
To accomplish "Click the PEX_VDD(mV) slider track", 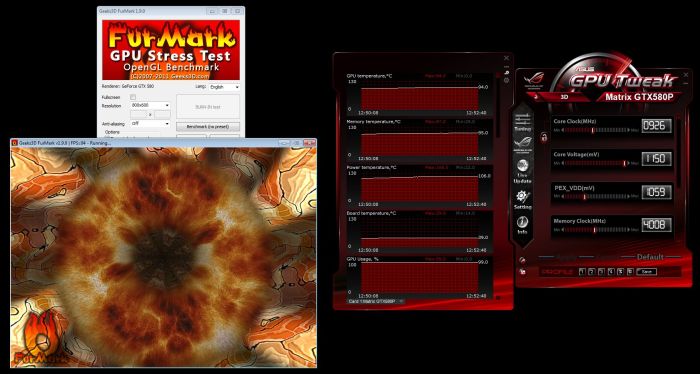I will click(x=596, y=196).
